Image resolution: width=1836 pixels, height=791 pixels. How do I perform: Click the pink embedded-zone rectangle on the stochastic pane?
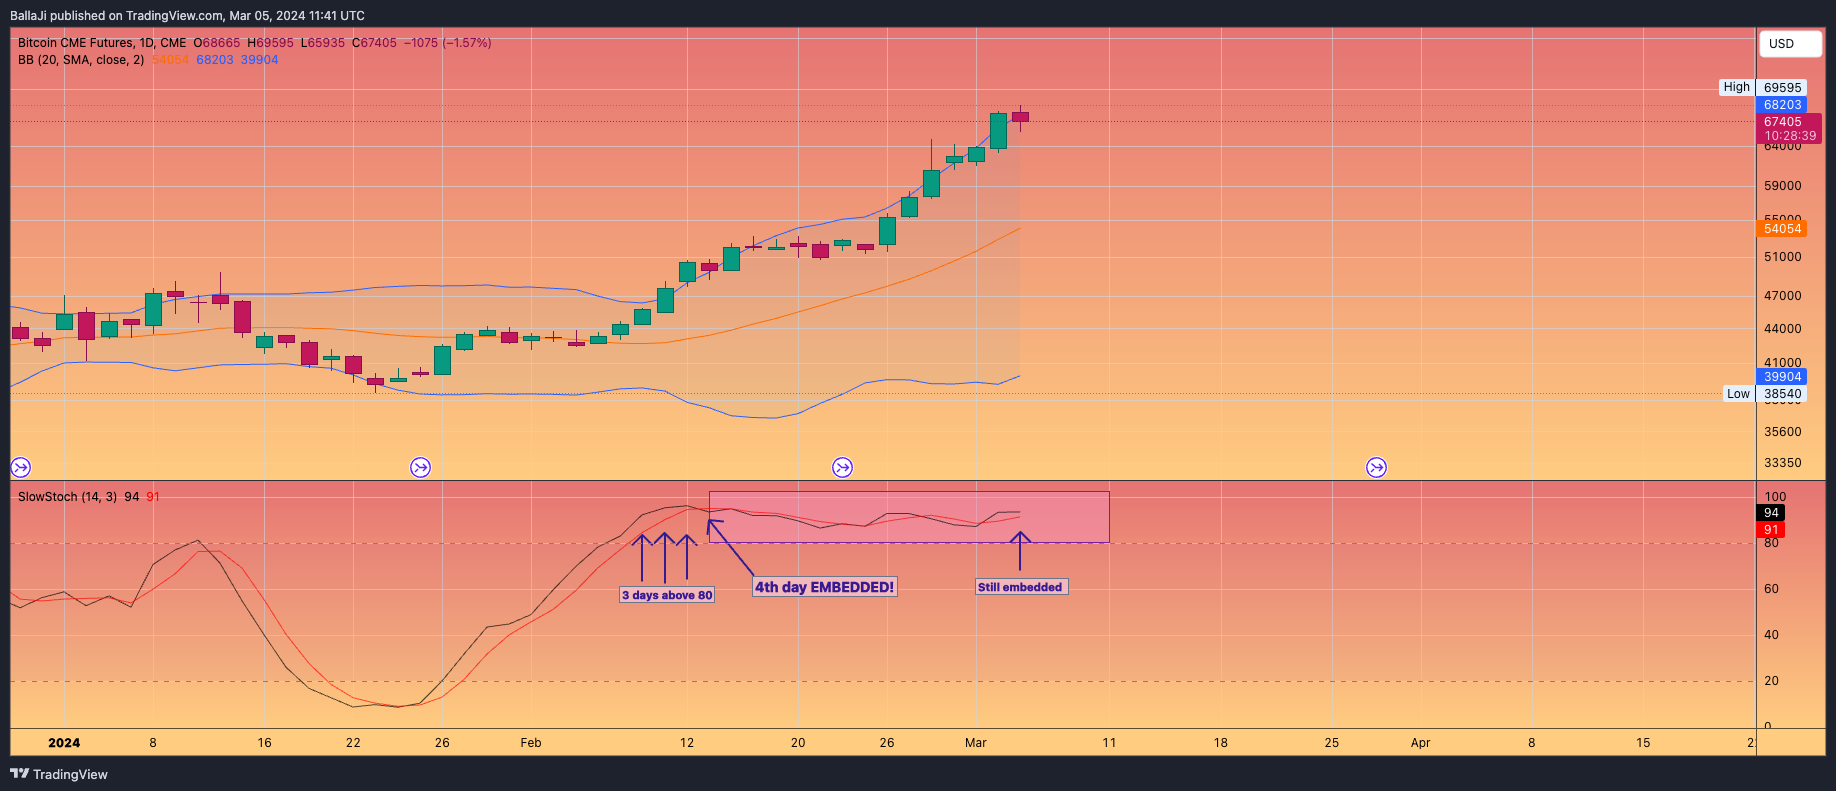(x=909, y=517)
